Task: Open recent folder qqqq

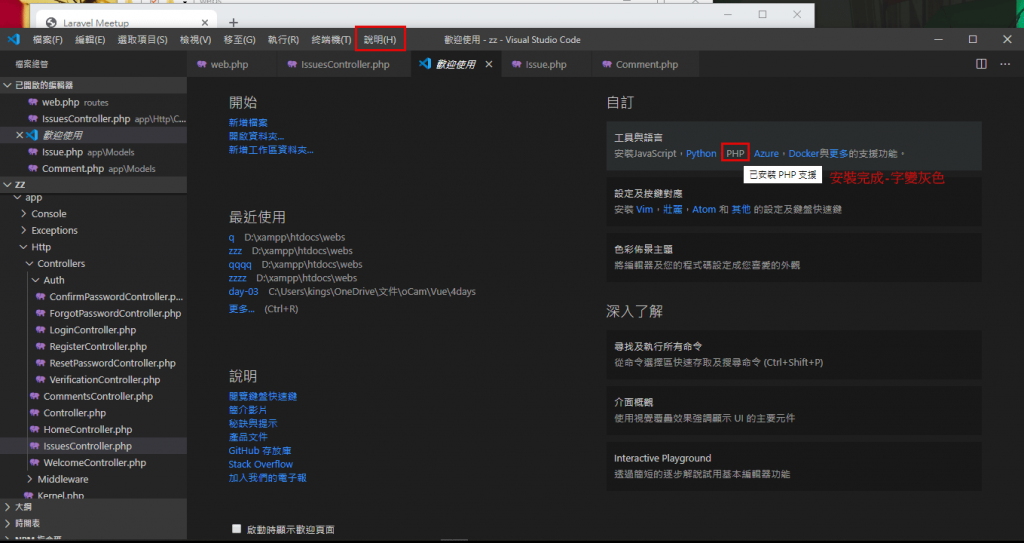Action: click(240, 265)
